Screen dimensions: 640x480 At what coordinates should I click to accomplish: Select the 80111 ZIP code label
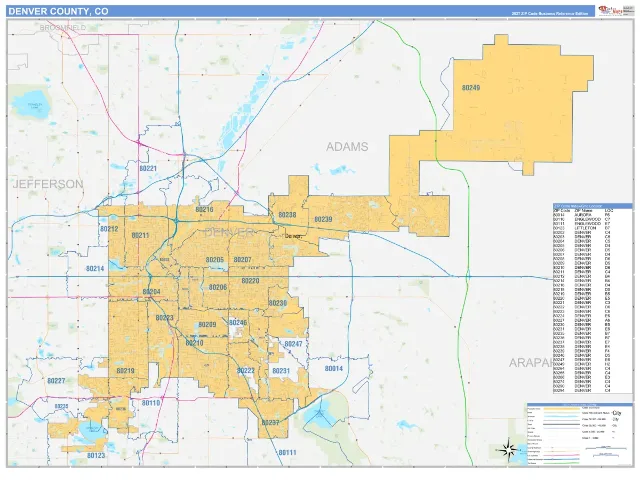[287, 453]
